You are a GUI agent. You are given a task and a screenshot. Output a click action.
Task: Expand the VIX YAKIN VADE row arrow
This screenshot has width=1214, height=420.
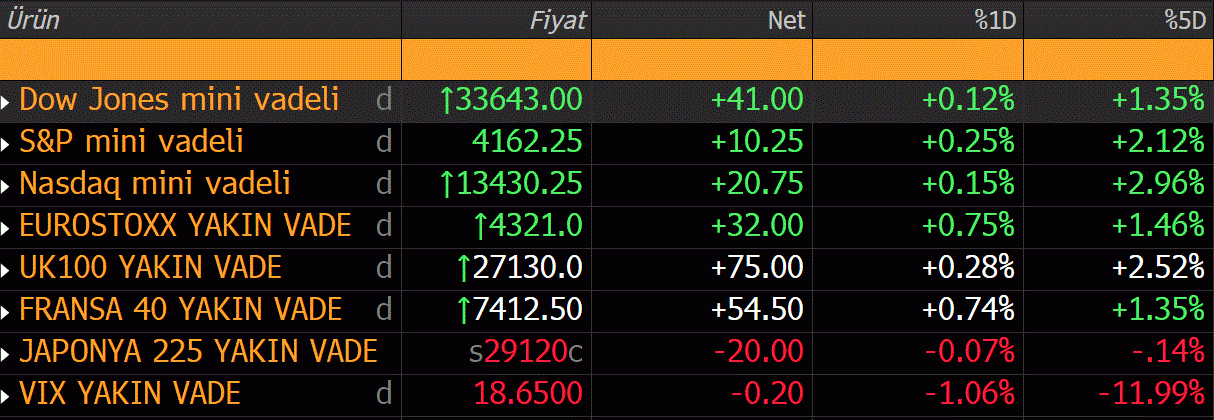tap(7, 395)
